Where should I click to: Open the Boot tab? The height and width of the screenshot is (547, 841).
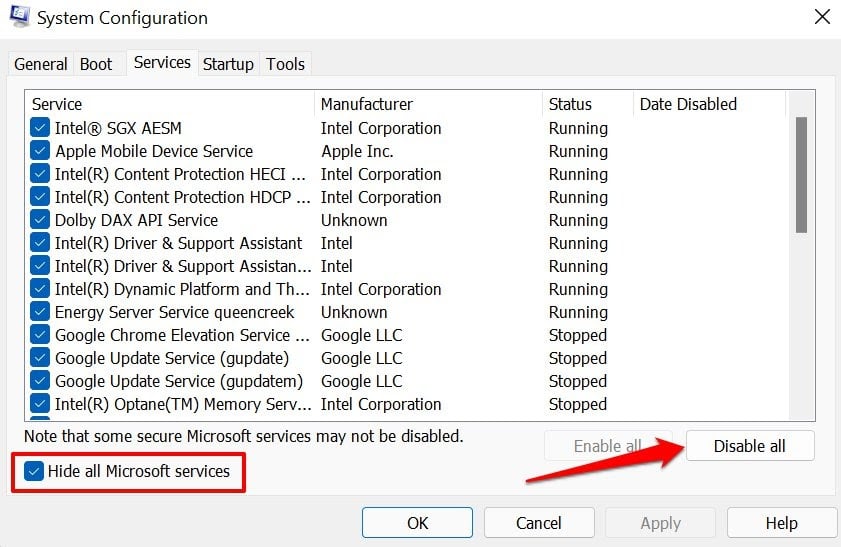[x=96, y=64]
